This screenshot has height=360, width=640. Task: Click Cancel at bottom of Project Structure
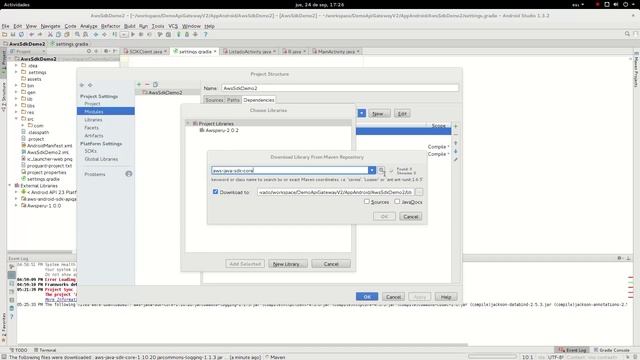pyautogui.click(x=393, y=297)
